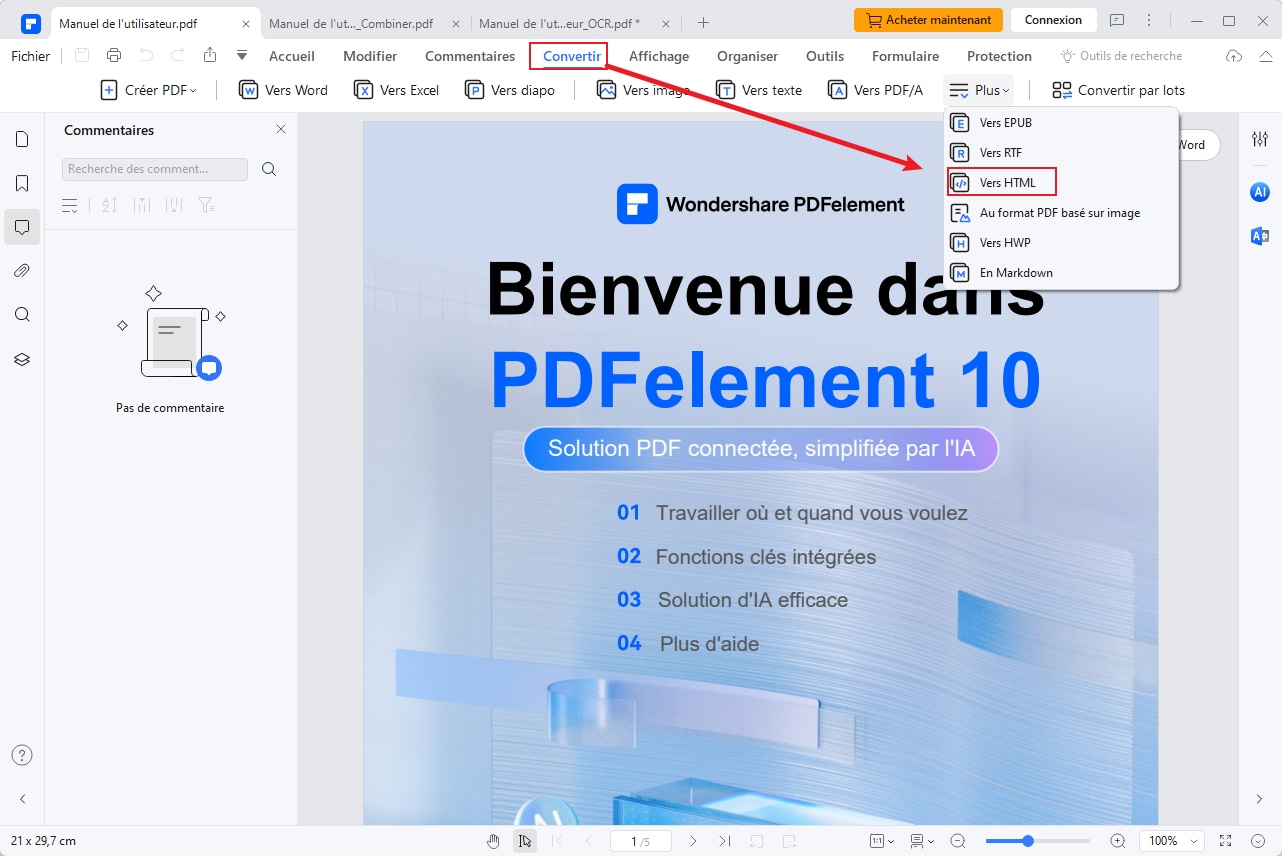This screenshot has width=1282, height=856.
Task: Switch to Manuel de l'ut...eur_OCR.pdf tab
Action: 560,22
